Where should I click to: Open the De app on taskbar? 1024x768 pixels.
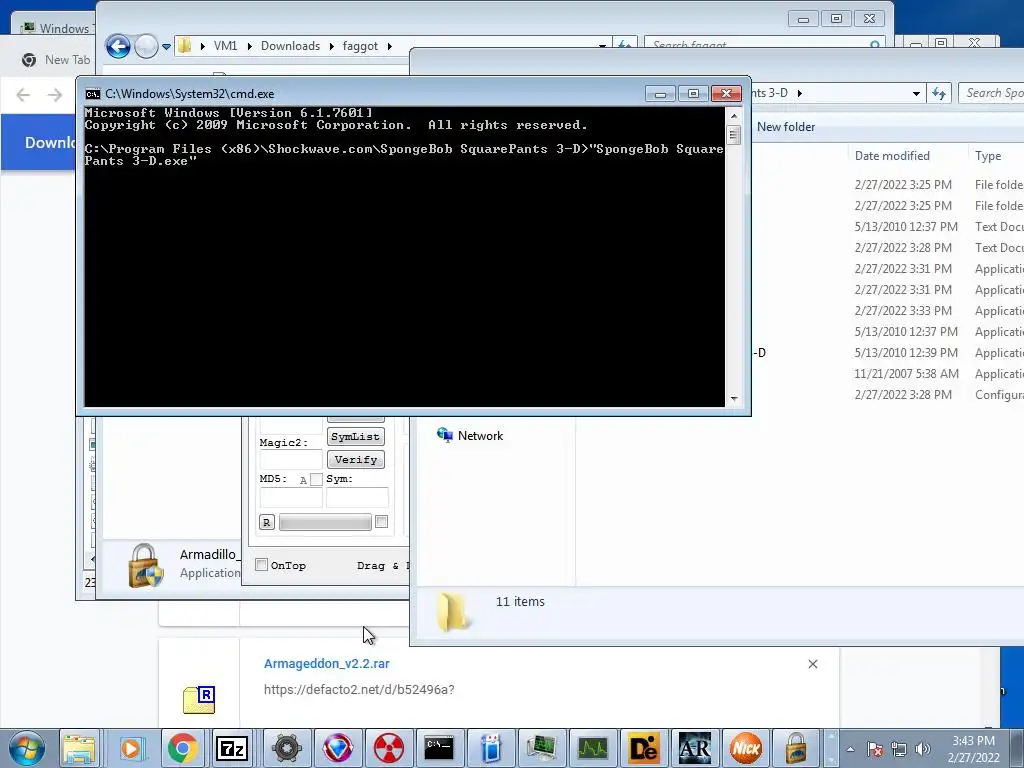[644, 748]
